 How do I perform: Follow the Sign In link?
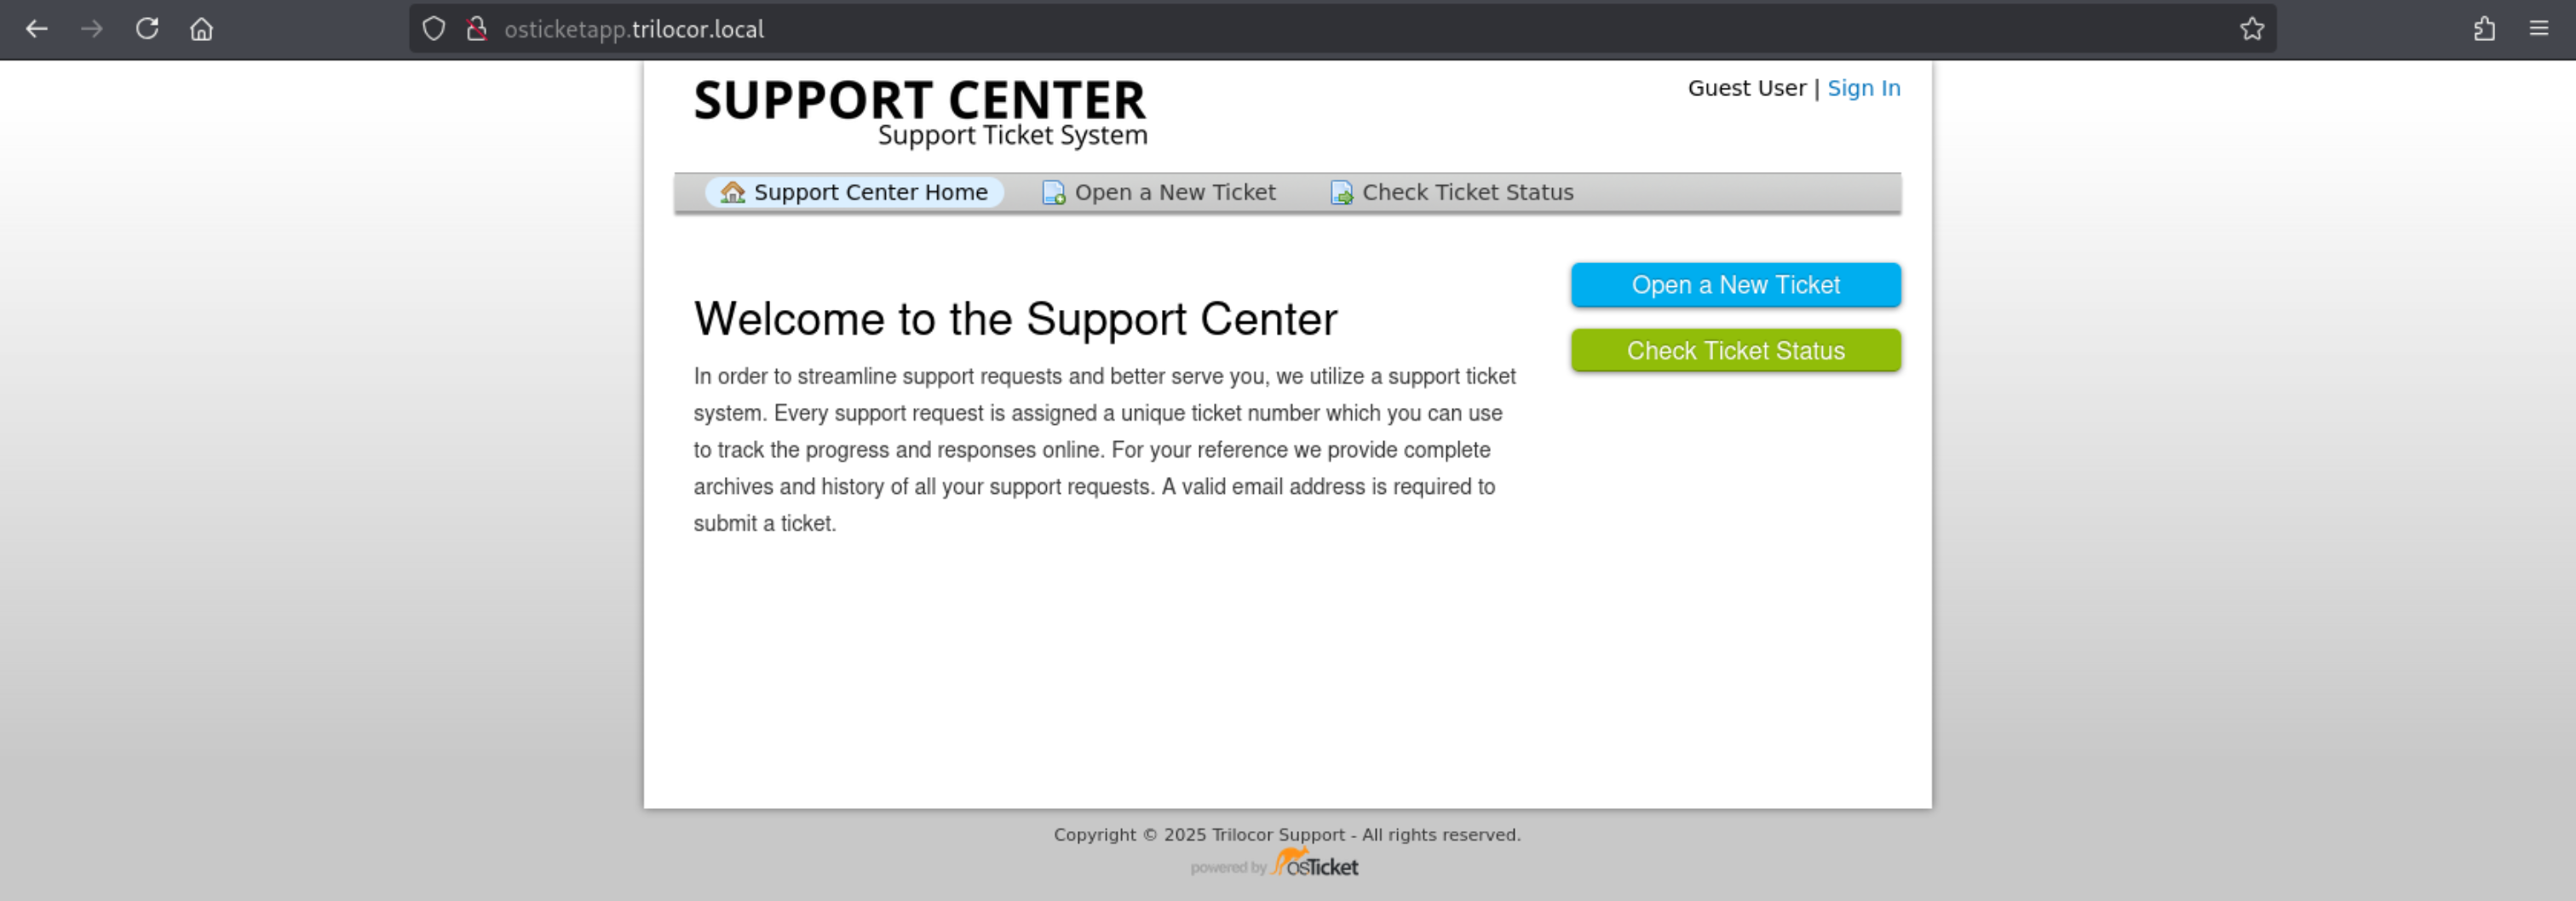[1863, 88]
